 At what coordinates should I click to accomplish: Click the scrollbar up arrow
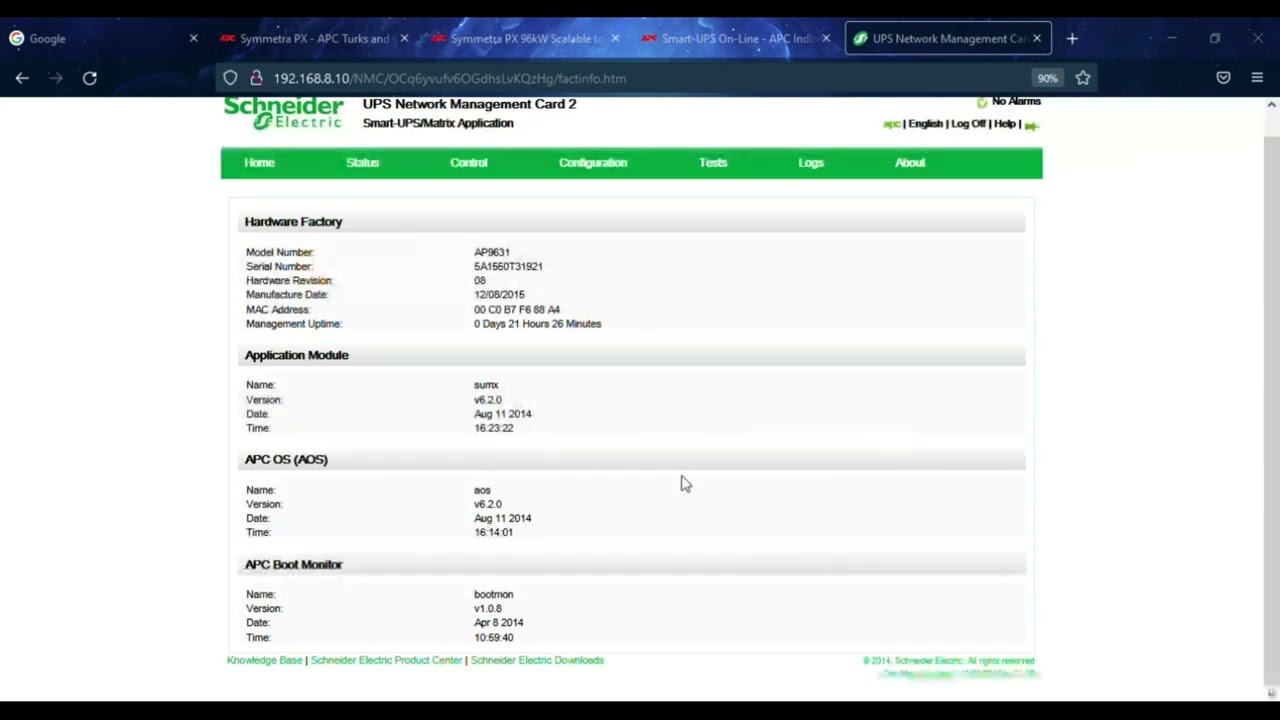click(1271, 104)
